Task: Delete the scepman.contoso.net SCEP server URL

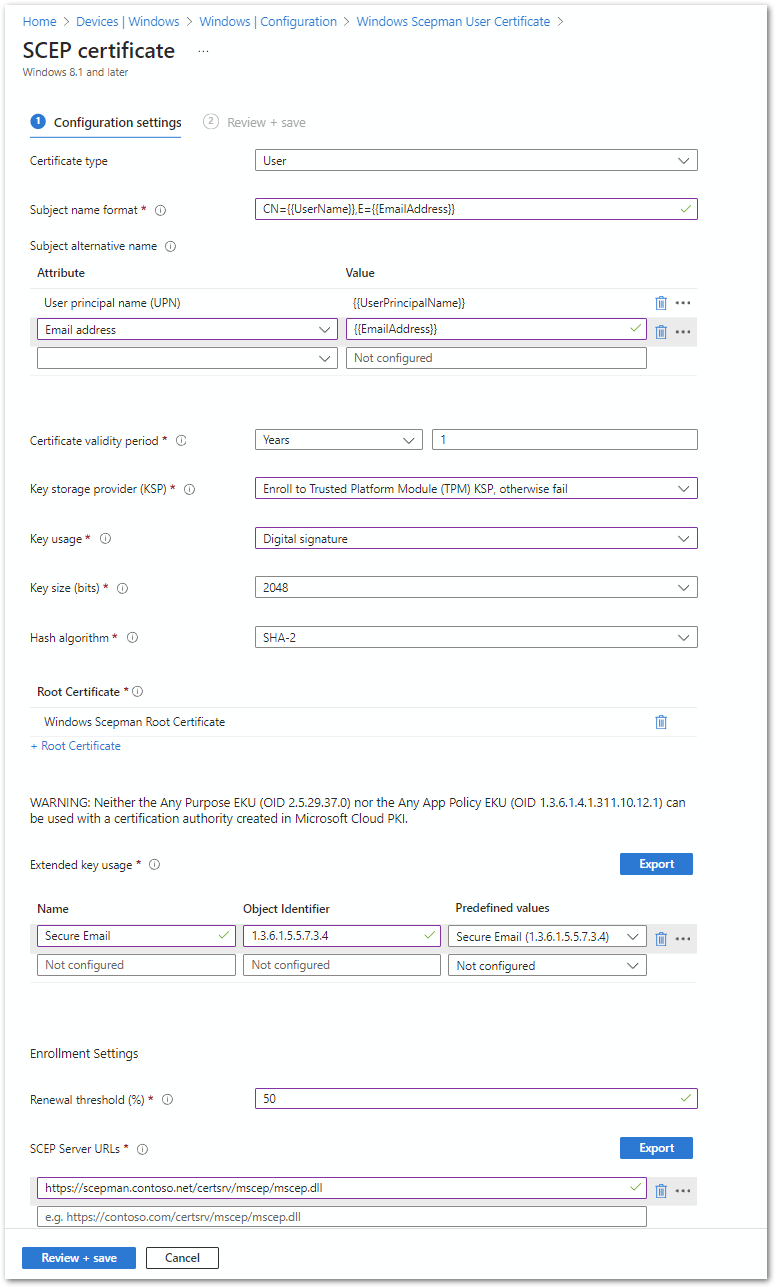Action: (660, 1190)
